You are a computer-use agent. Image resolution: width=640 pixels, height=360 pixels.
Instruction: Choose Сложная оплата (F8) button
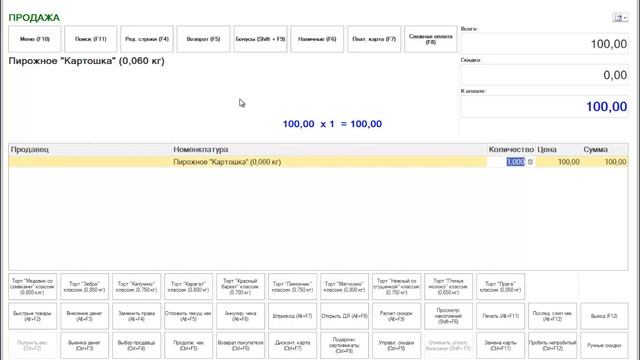pyautogui.click(x=431, y=39)
